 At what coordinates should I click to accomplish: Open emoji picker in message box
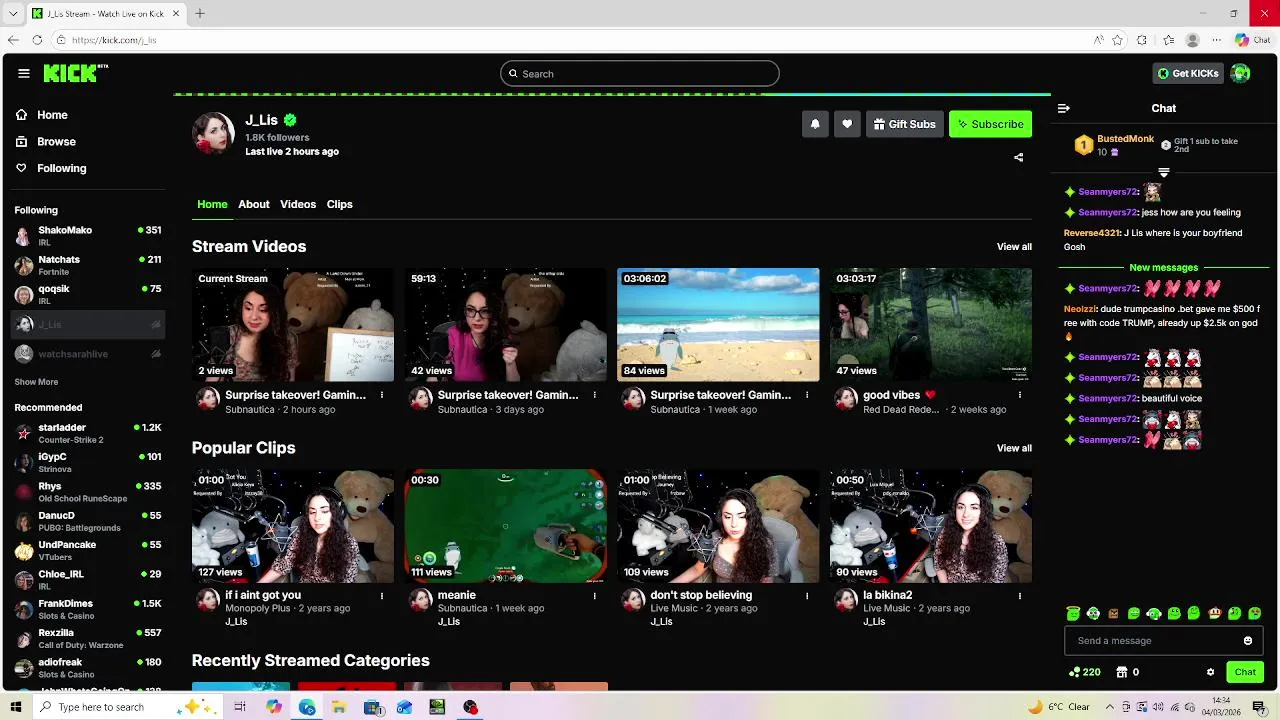[1248, 641]
